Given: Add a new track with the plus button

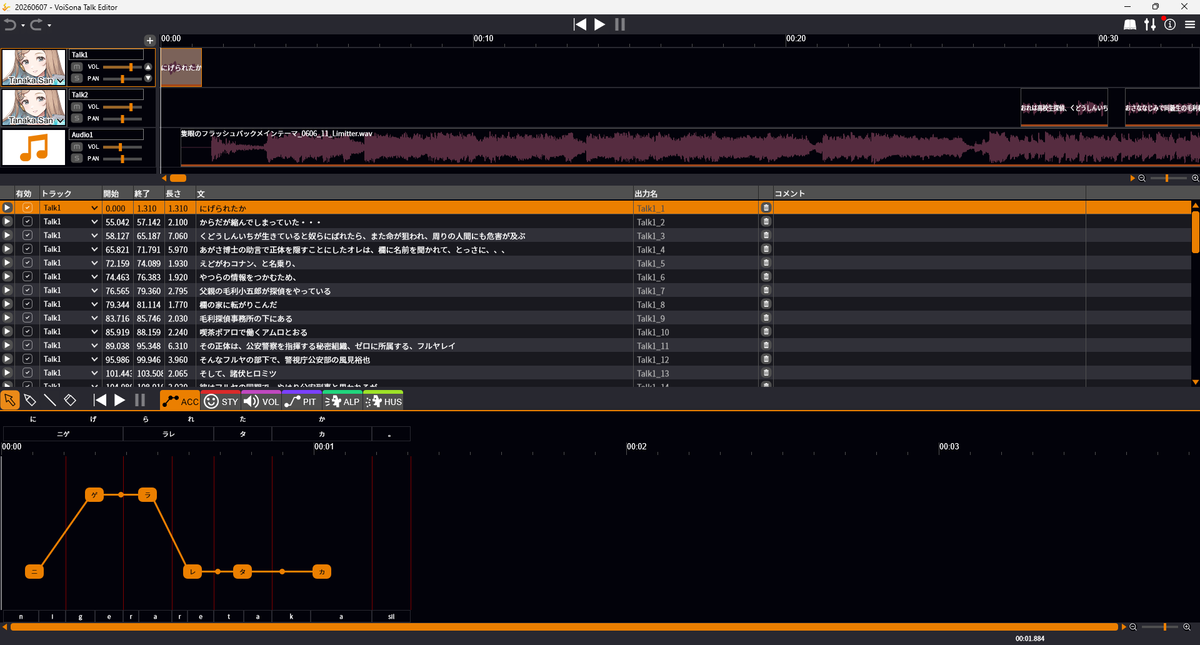Looking at the screenshot, I should (x=150, y=40).
